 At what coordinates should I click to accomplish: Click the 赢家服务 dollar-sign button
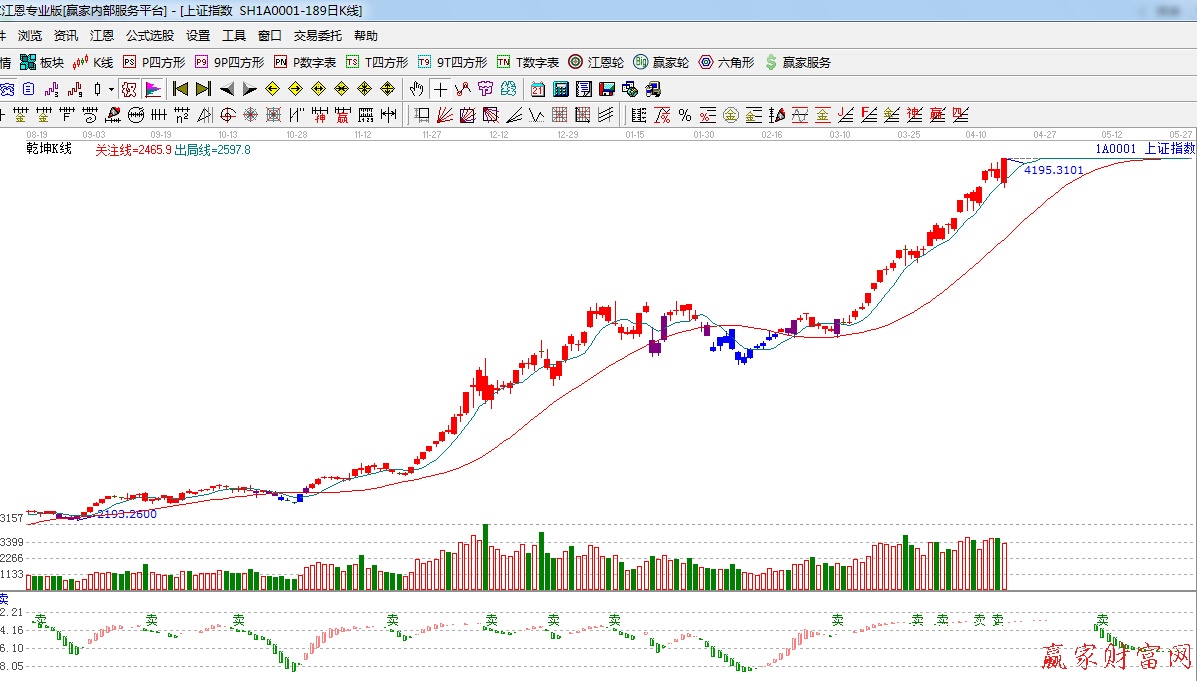tap(797, 62)
